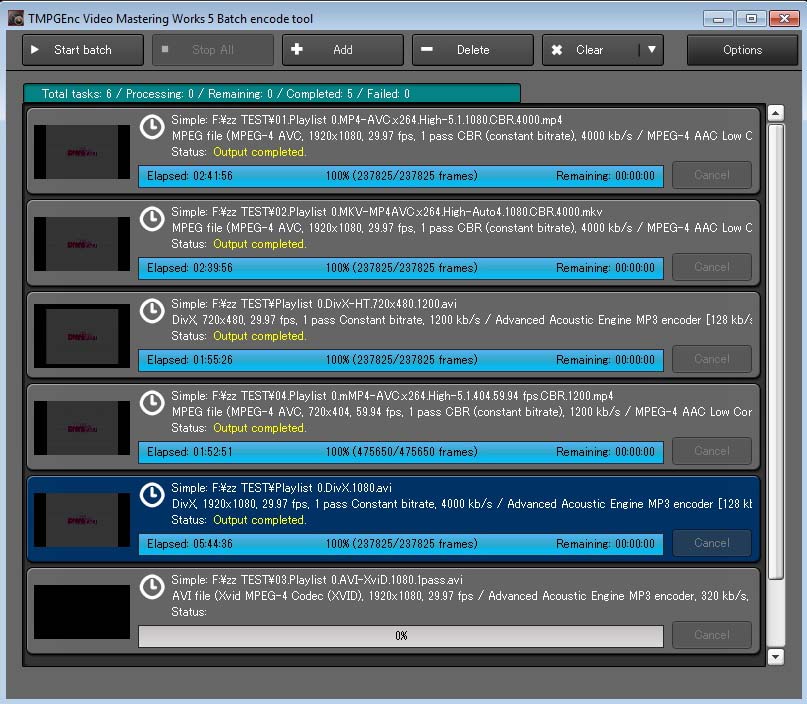Click the Stop All button
The image size is (807, 704).
(x=213, y=50)
